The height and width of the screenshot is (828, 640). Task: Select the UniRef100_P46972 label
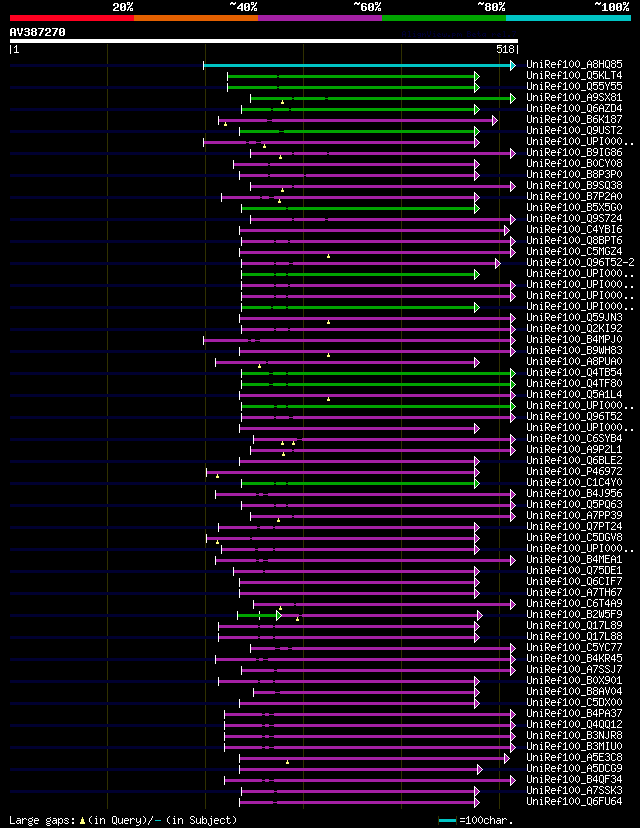pyautogui.click(x=575, y=472)
